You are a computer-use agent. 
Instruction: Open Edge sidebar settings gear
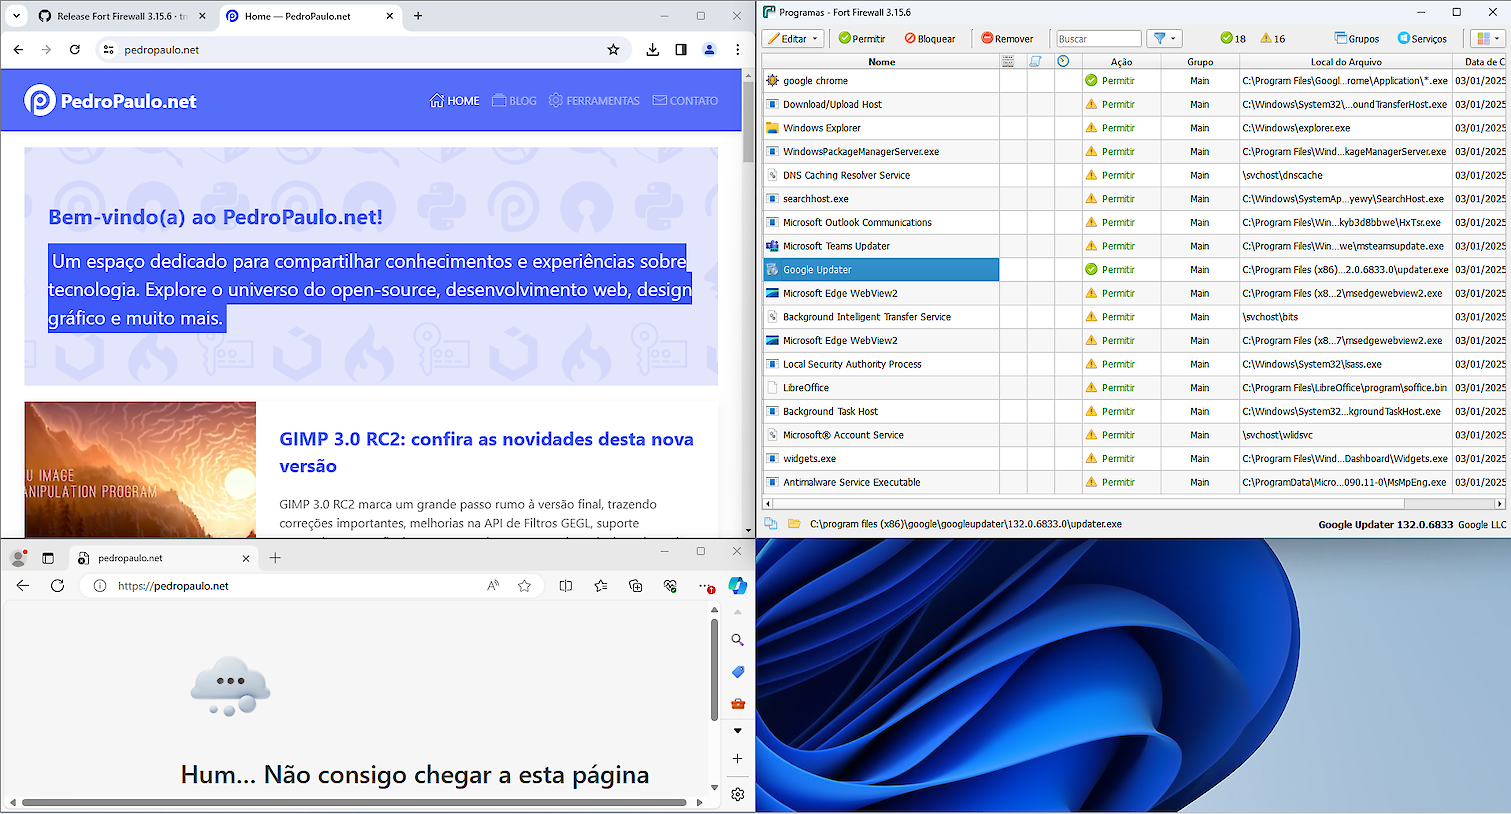[x=737, y=794]
